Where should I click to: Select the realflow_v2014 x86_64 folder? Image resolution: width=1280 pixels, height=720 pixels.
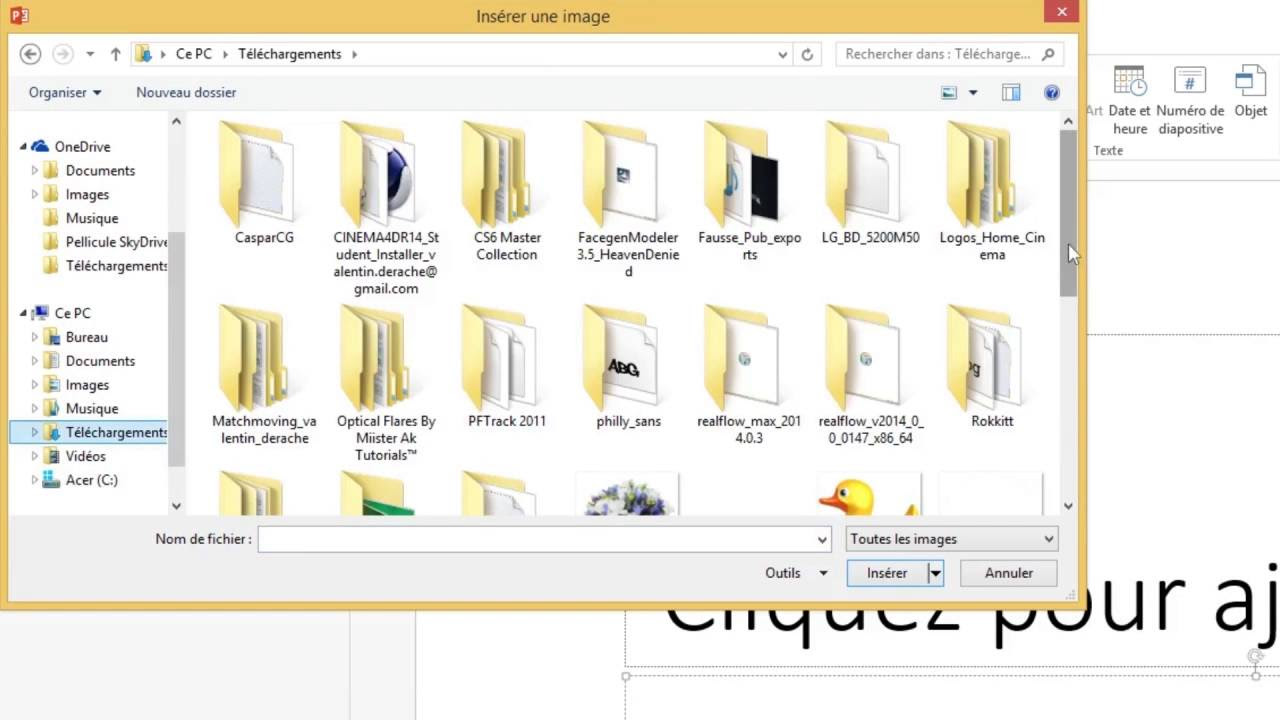click(870, 375)
